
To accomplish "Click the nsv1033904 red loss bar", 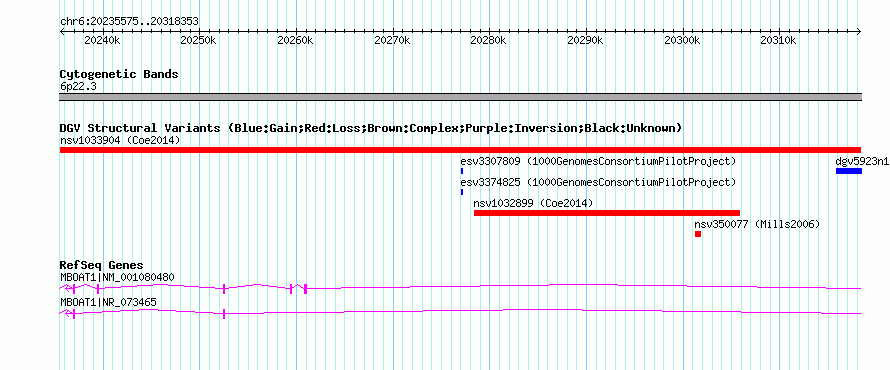I will pyautogui.click(x=460, y=150).
